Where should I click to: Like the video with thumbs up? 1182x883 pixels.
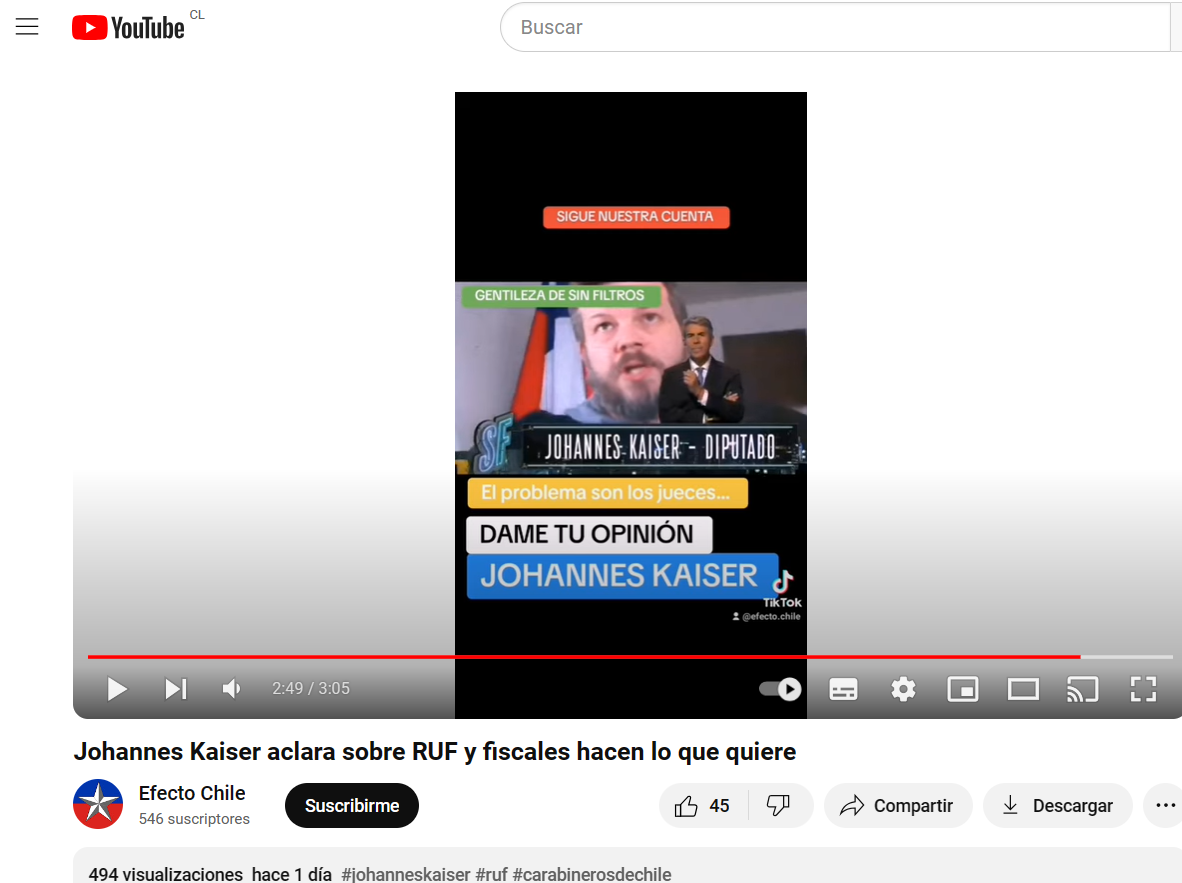[x=703, y=805]
